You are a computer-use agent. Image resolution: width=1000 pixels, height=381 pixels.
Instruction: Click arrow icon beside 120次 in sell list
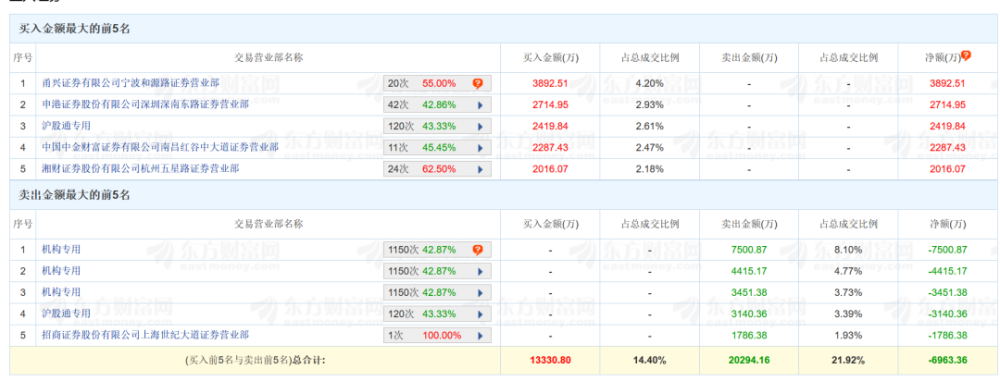click(x=480, y=314)
